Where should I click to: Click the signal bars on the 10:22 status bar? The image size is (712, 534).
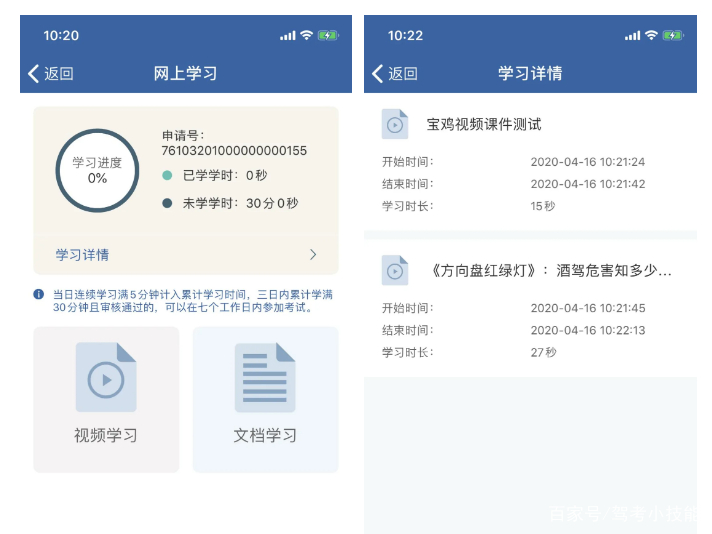[633, 36]
